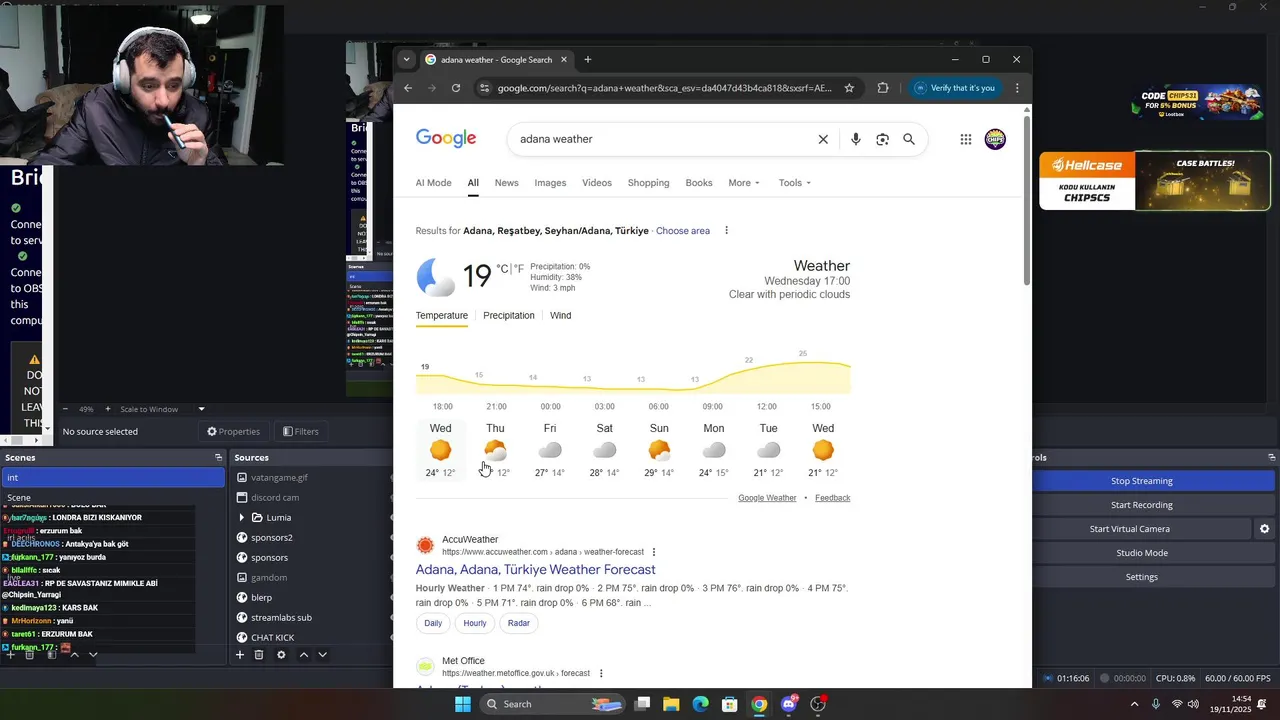Expand the Lumia source group
Viewport: 1280px width, 720px height.
tap(242, 518)
